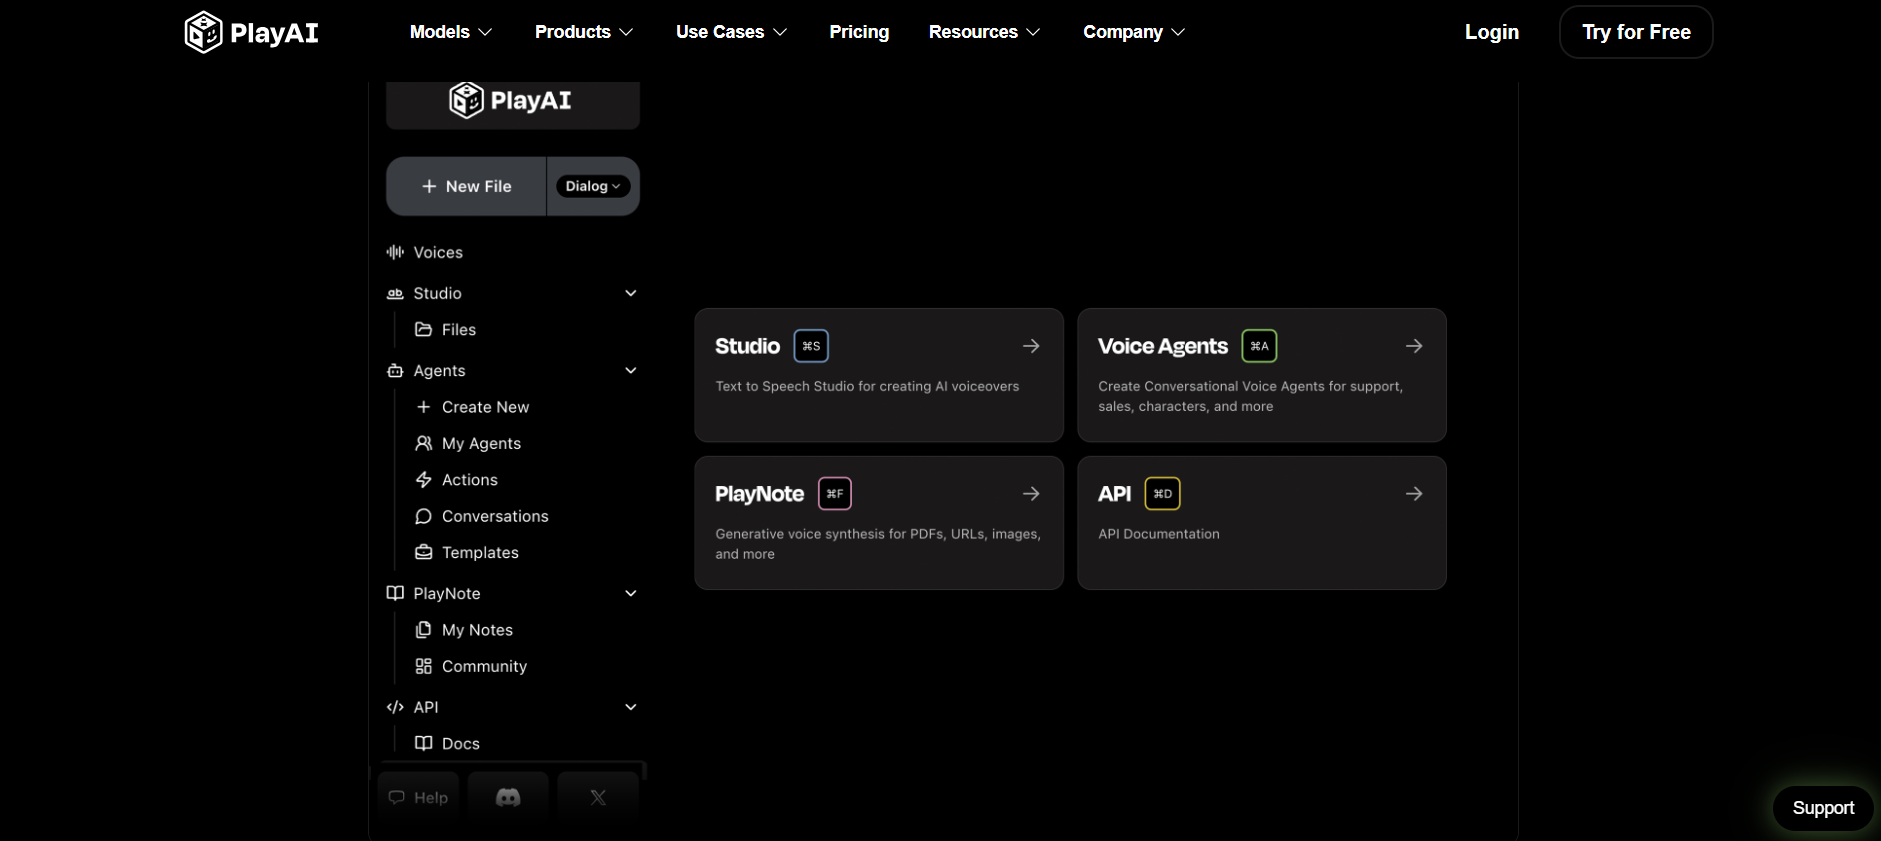Click the arrow on Voice Agents card
The height and width of the screenshot is (841, 1881).
[x=1414, y=346]
